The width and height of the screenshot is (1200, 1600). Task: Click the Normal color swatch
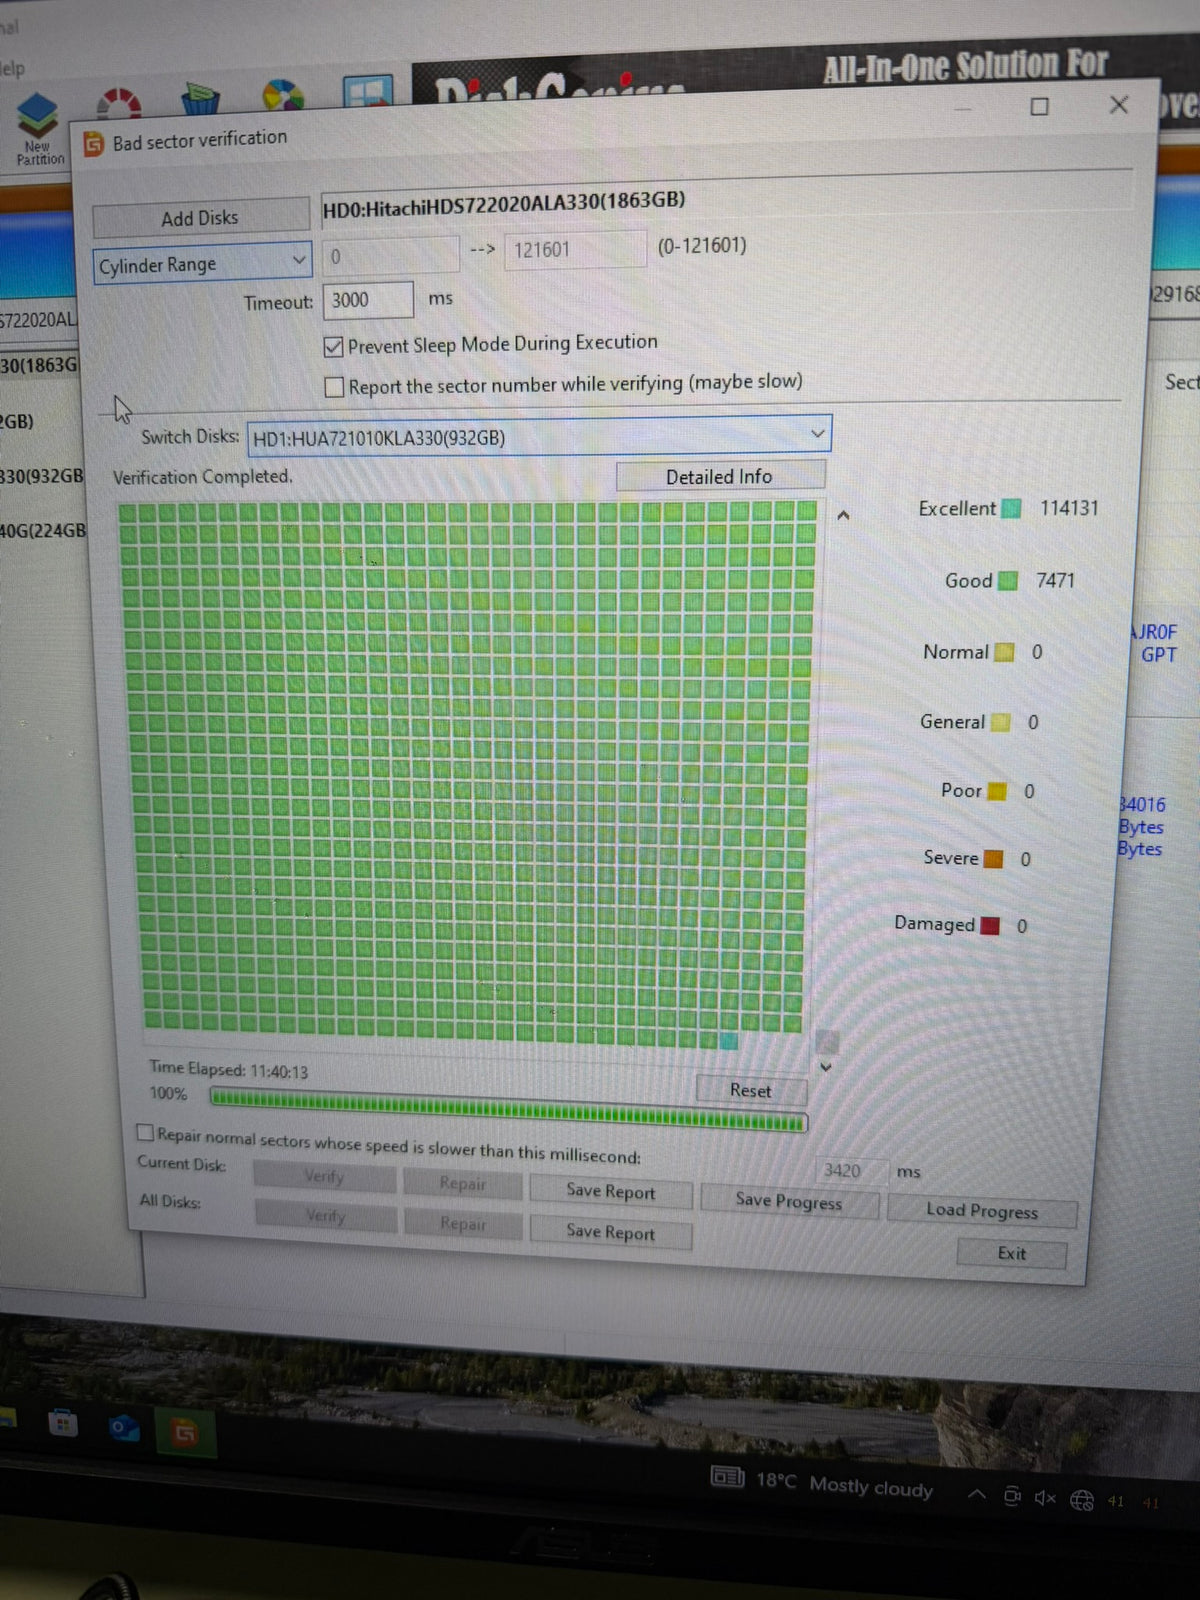pyautogui.click(x=1005, y=652)
